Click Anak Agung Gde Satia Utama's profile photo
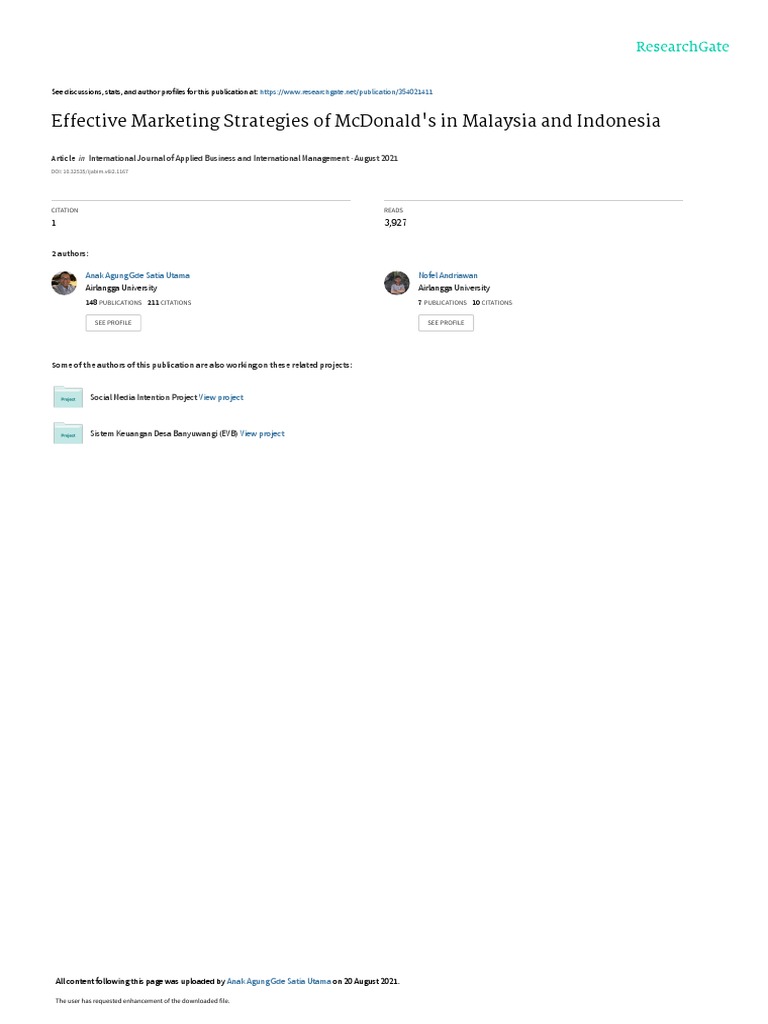Screen dimensions: 768x1024 [64, 283]
